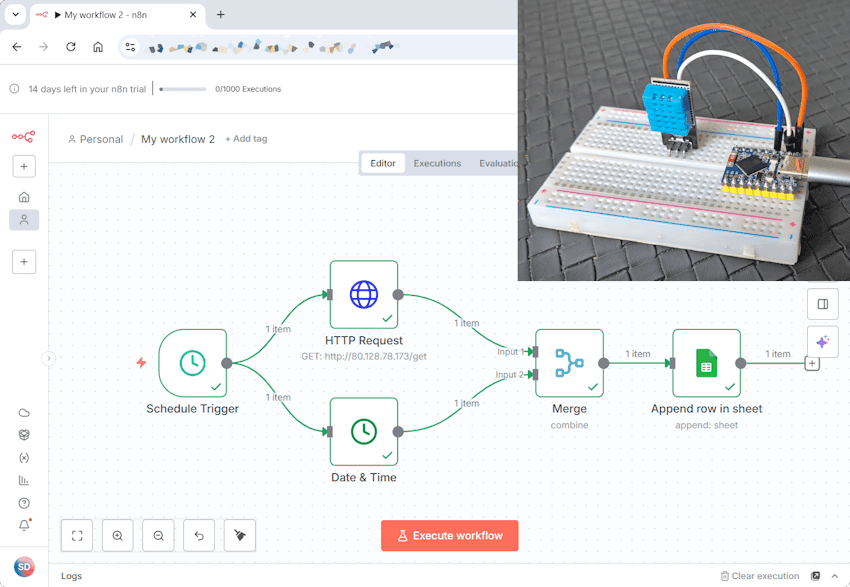The image size is (850, 587).
Task: Click the Merge node icon
Action: [x=569, y=364]
